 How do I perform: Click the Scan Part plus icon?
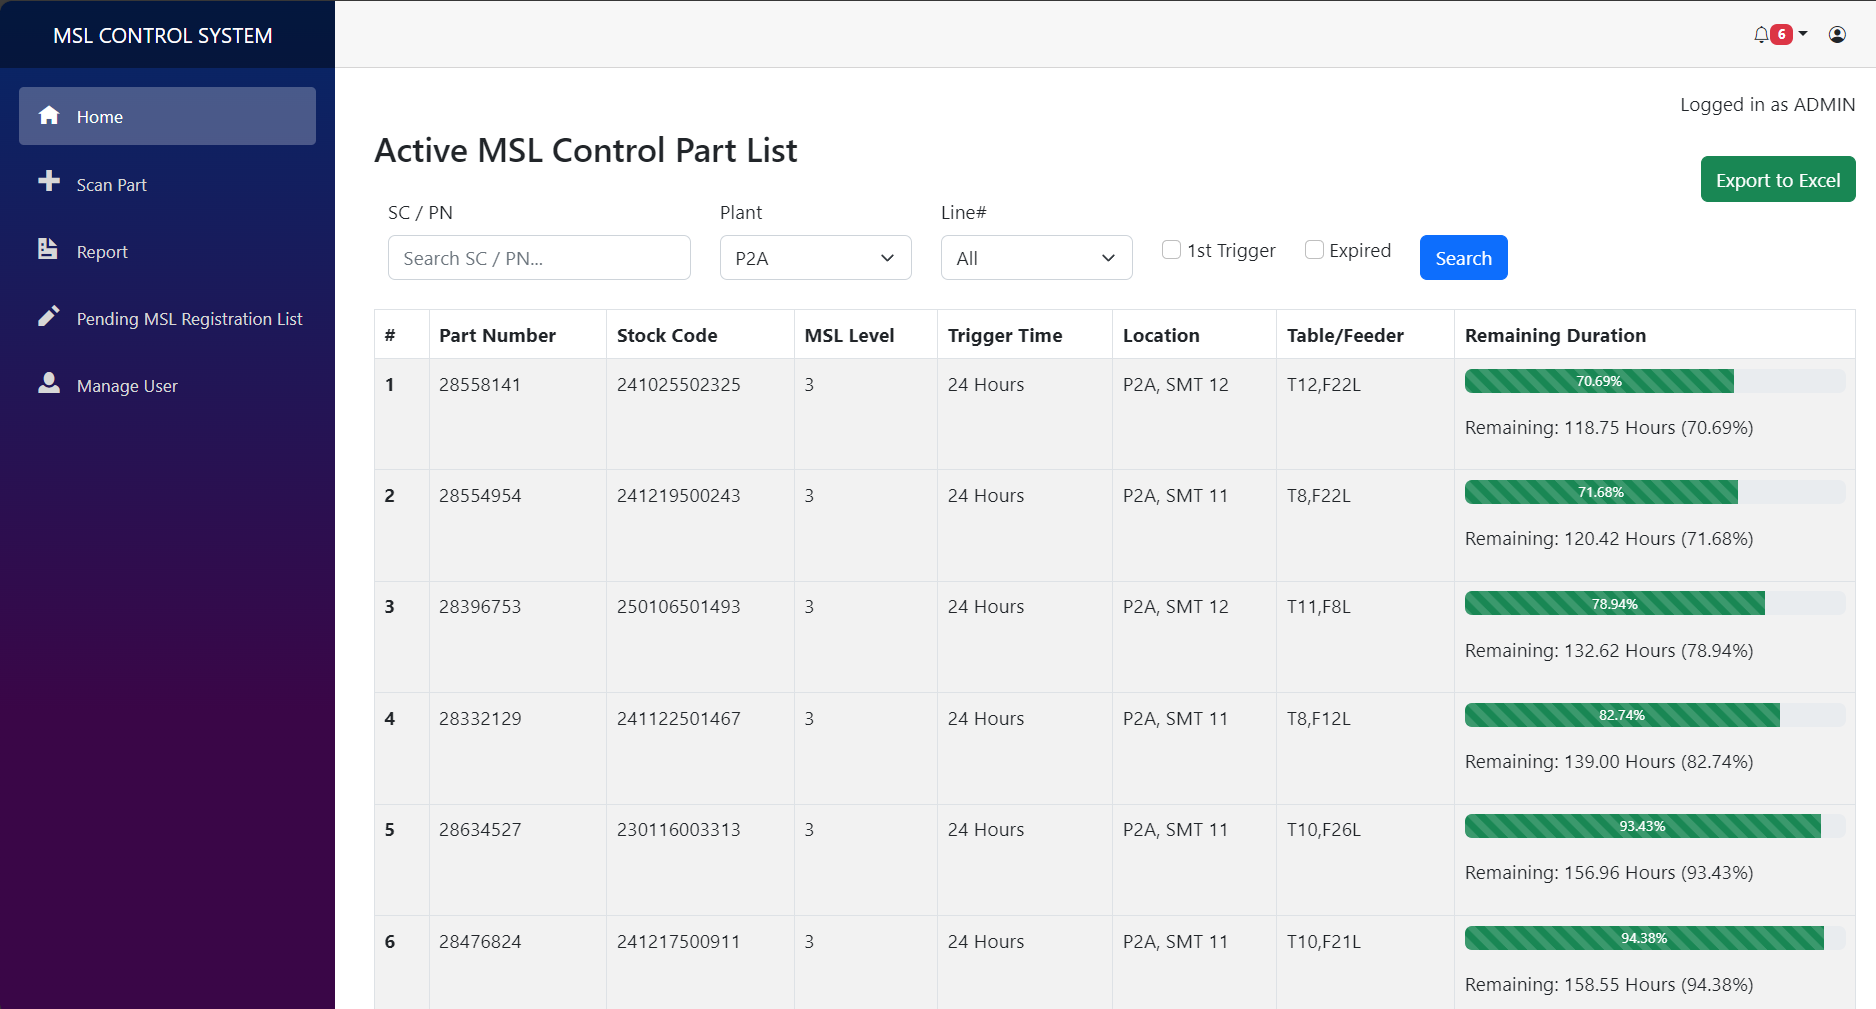49,182
